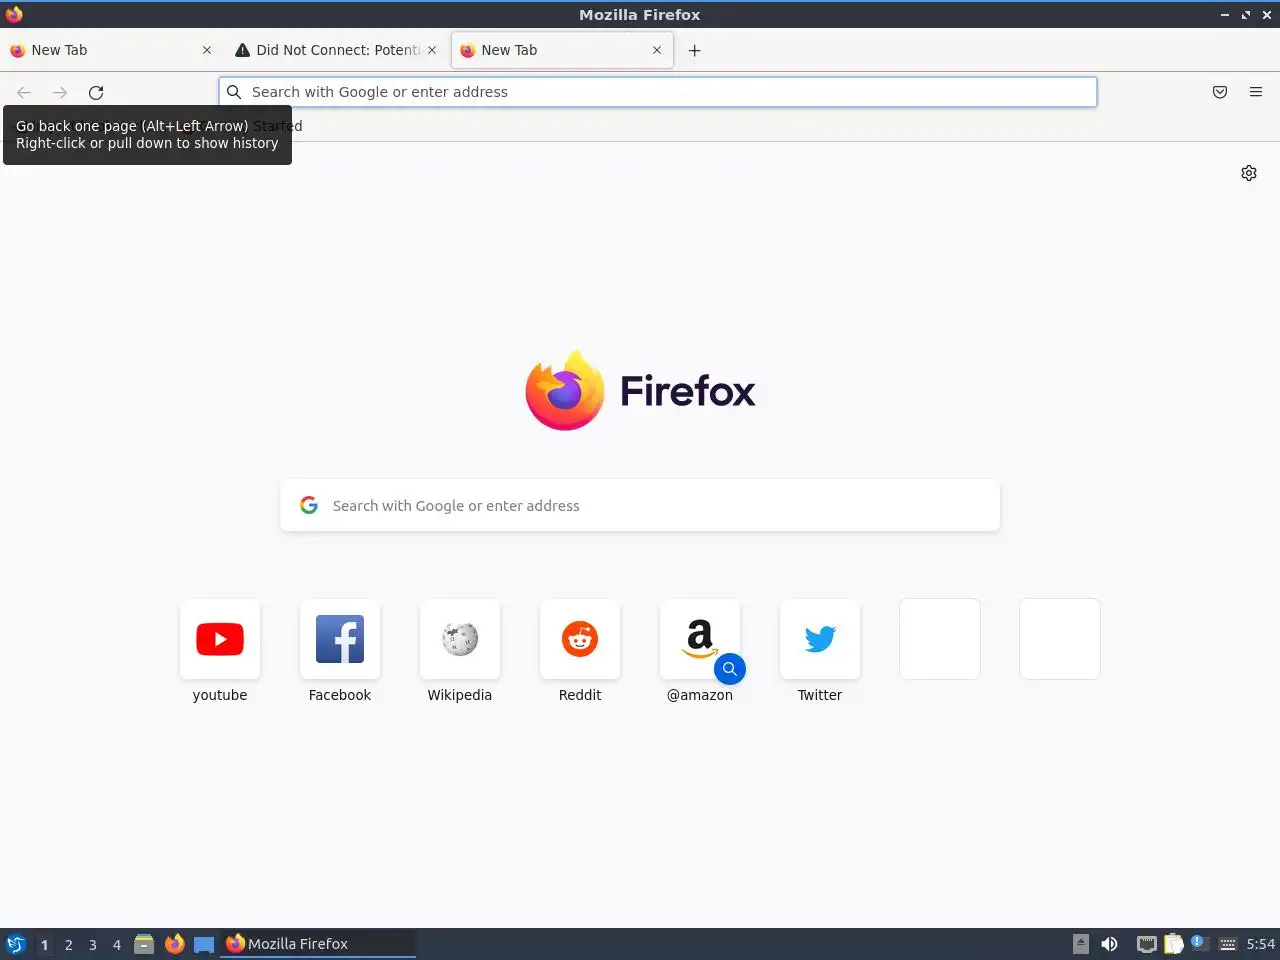Open the volume control in system tray
Screen dimensions: 1280x960
(x=1109, y=944)
